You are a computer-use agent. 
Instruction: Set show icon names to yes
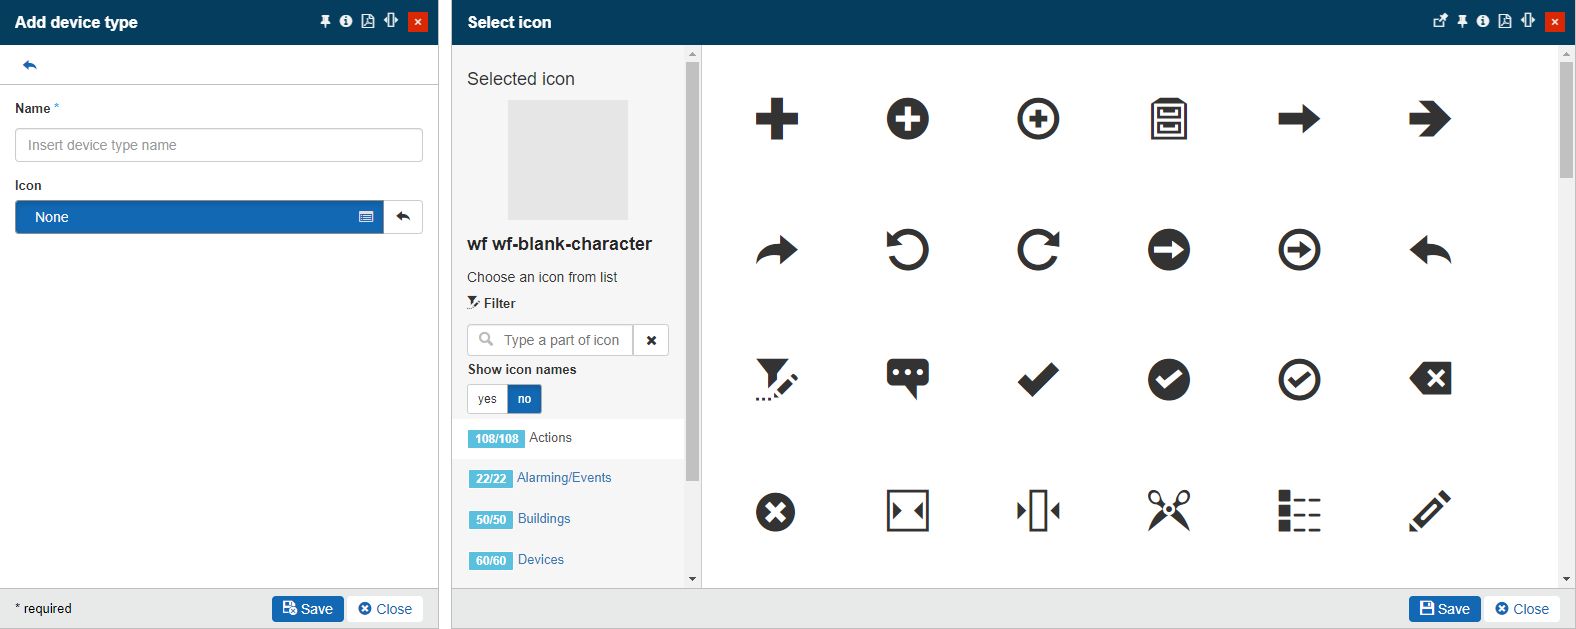pyautogui.click(x=487, y=399)
